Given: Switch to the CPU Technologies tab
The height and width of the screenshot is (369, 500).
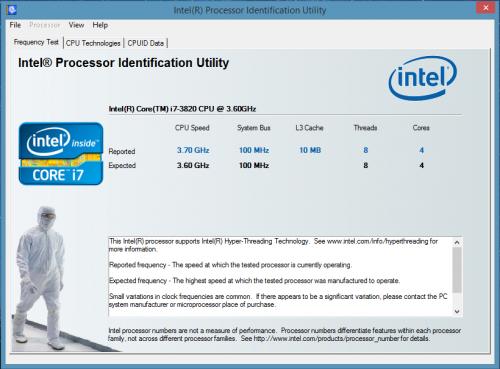Looking at the screenshot, I should coord(93,43).
